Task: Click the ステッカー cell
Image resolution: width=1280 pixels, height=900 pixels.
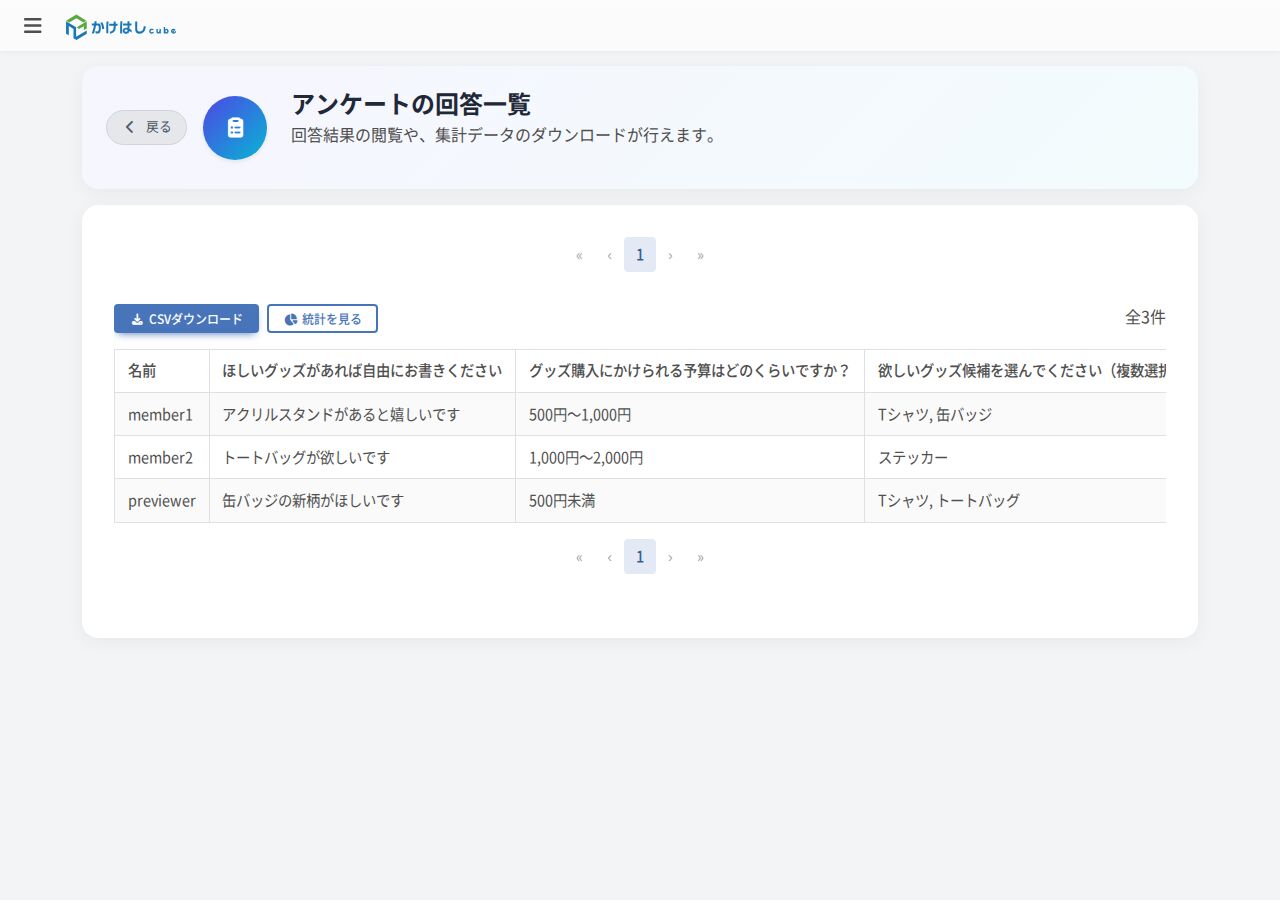Action: point(1016,457)
